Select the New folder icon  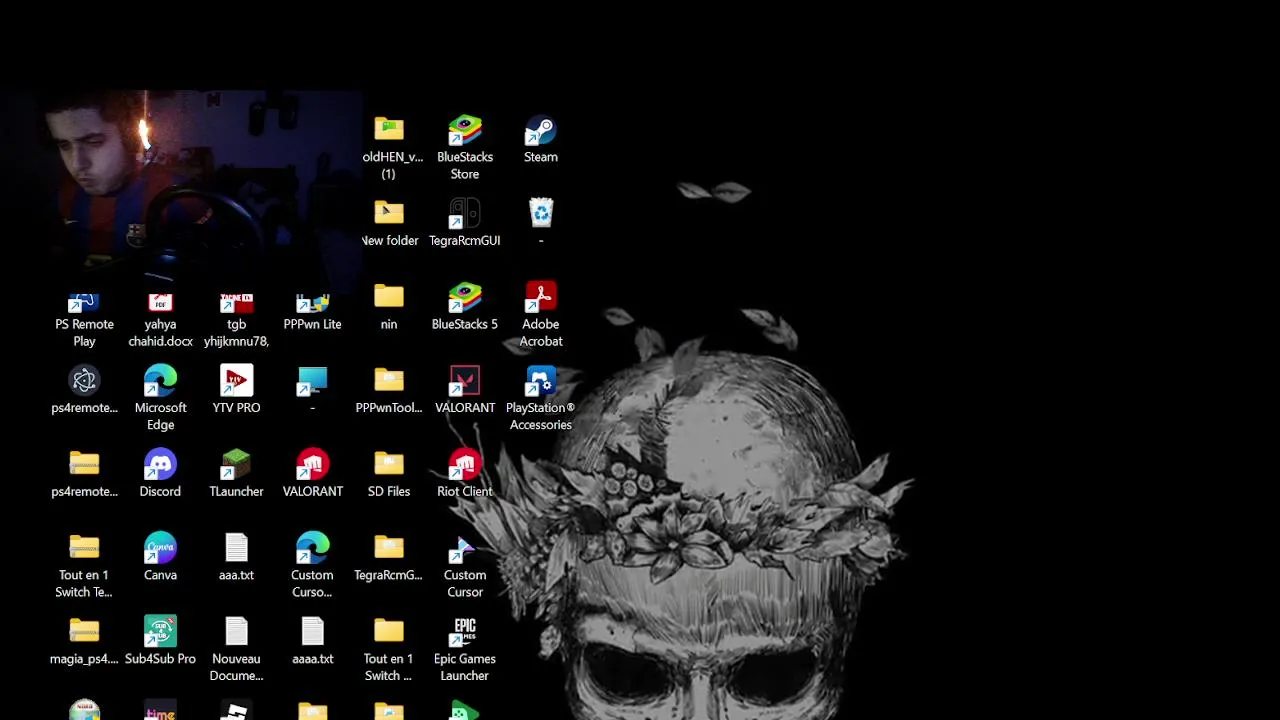(389, 223)
